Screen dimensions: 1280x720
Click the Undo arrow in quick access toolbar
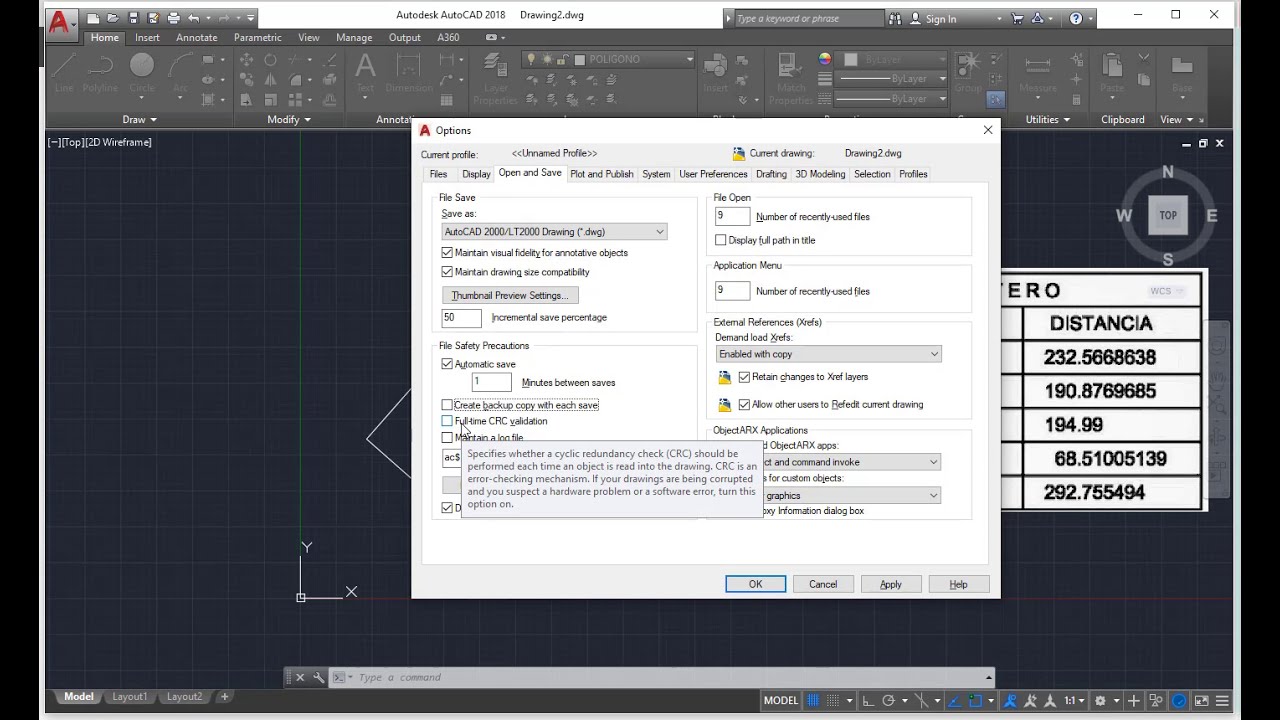coord(194,18)
